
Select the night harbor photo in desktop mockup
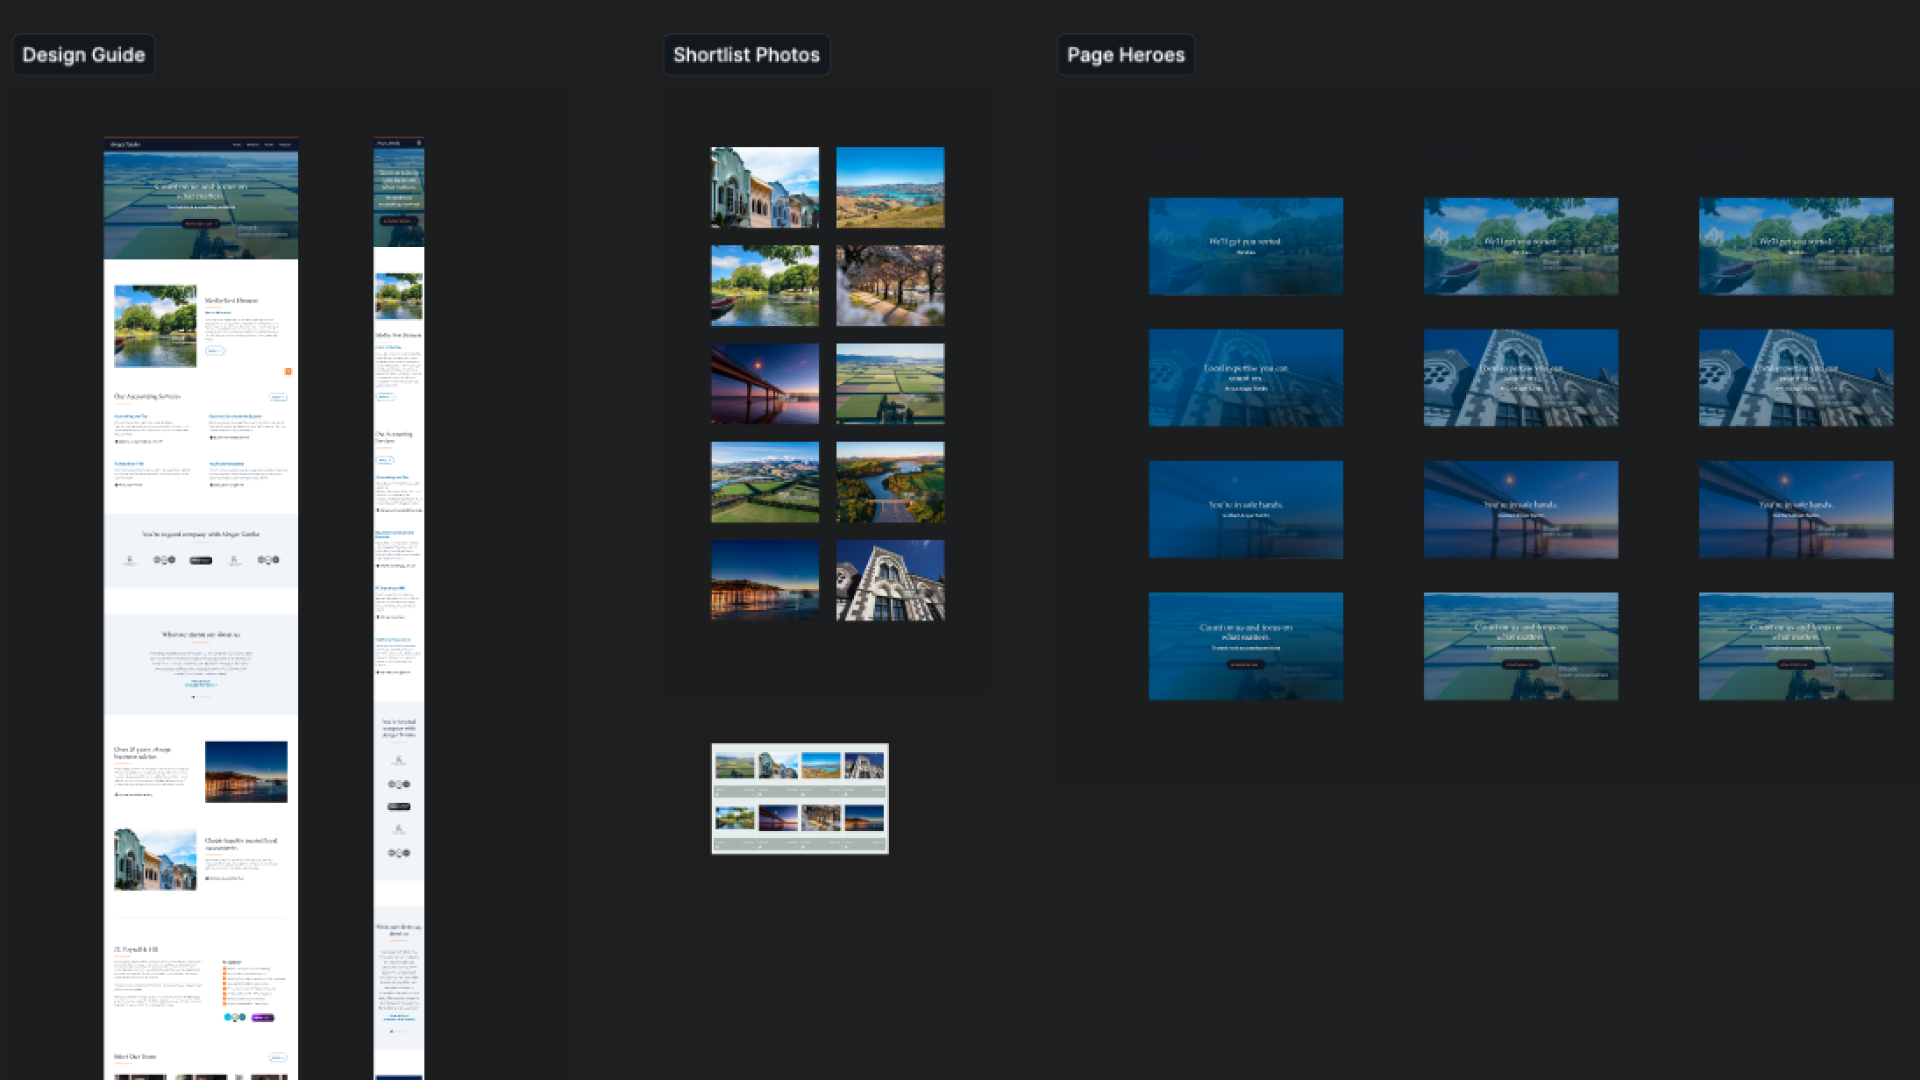(x=246, y=772)
